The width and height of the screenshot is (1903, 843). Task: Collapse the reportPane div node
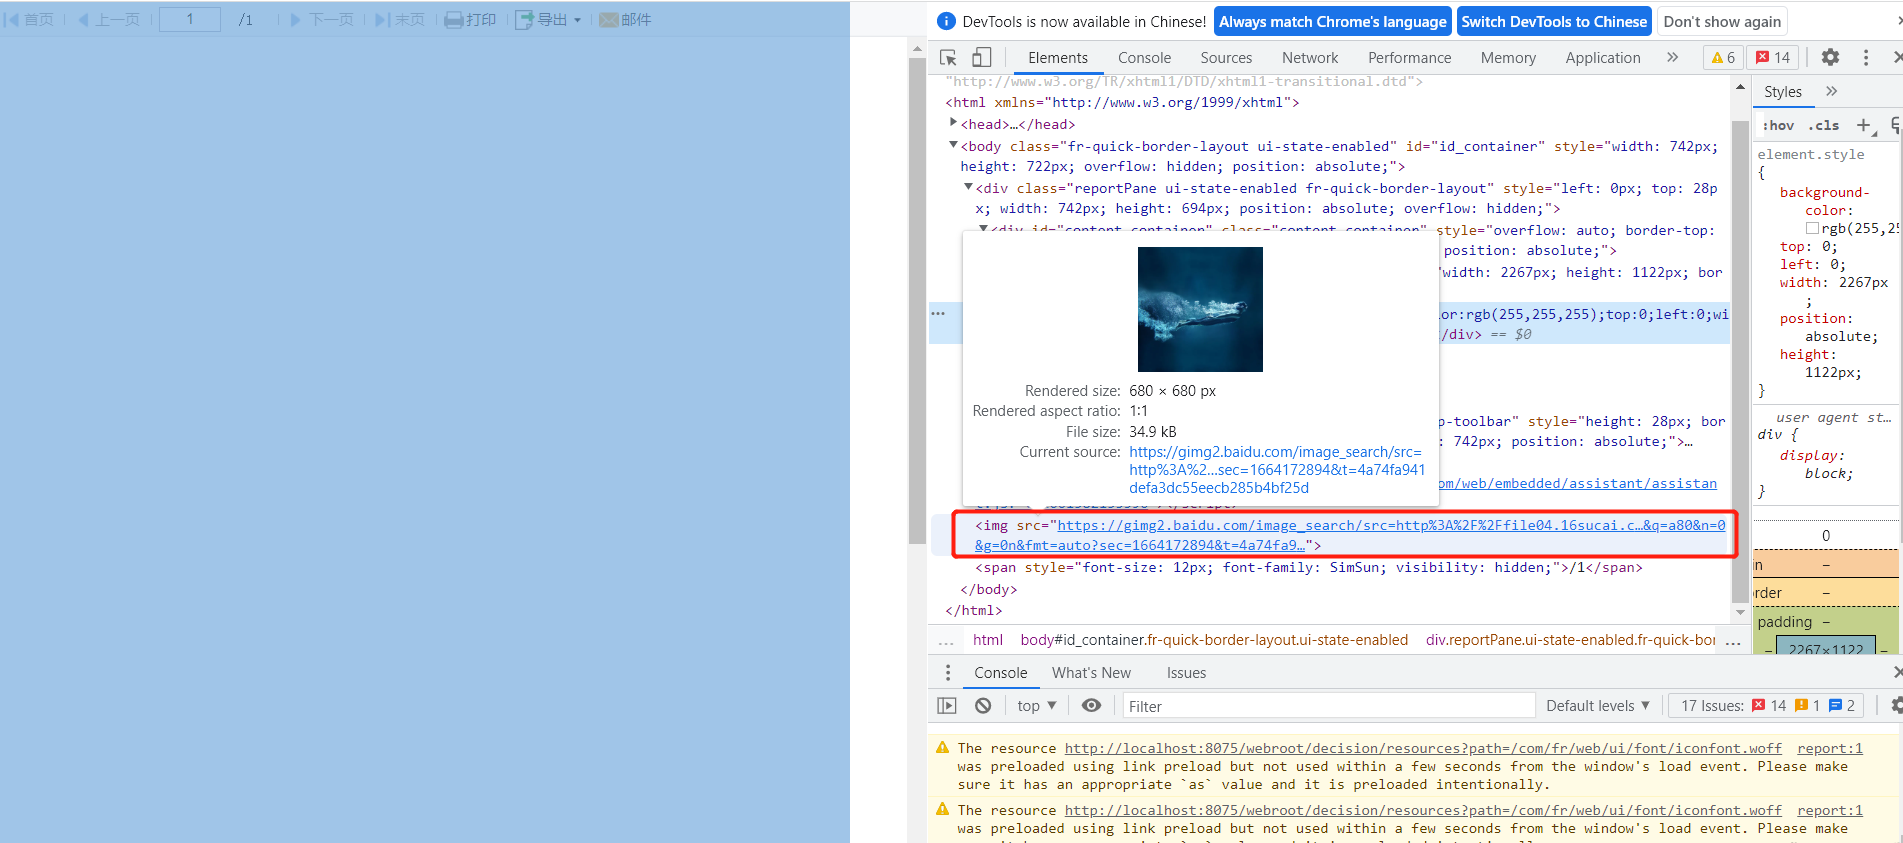[x=968, y=187]
